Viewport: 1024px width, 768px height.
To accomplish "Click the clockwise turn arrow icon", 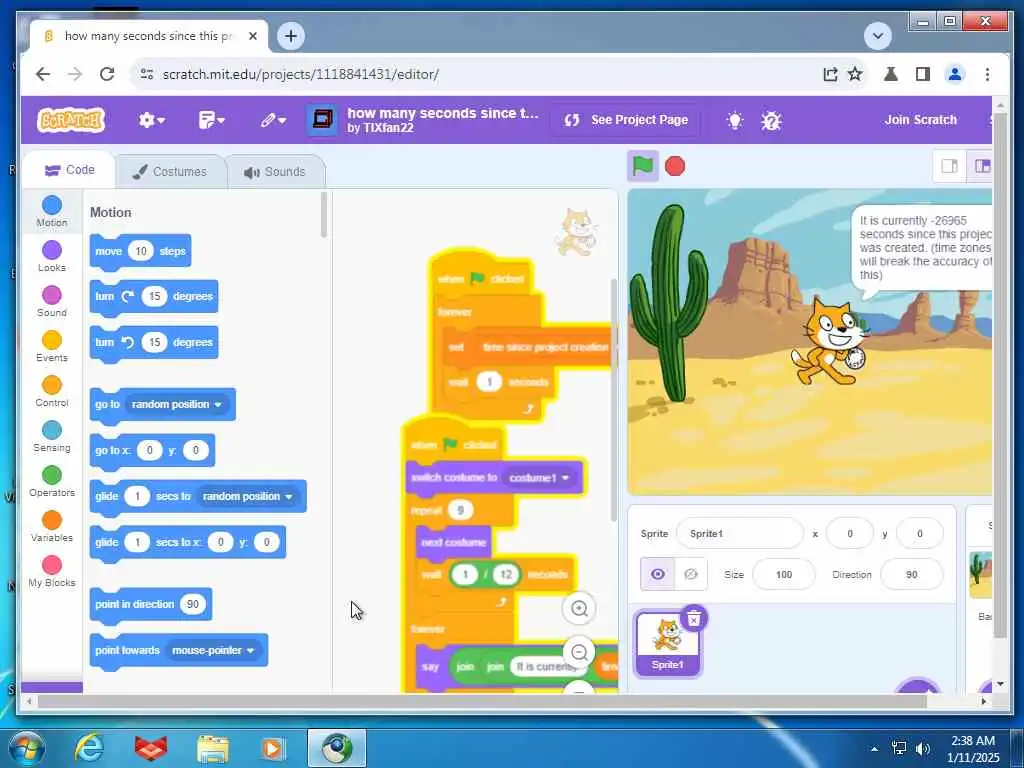I will [128, 296].
